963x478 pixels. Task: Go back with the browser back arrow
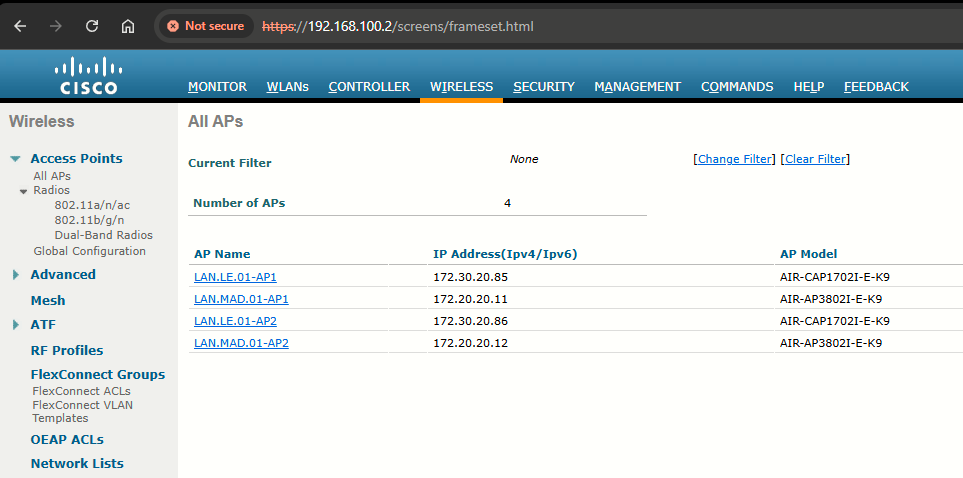point(20,26)
